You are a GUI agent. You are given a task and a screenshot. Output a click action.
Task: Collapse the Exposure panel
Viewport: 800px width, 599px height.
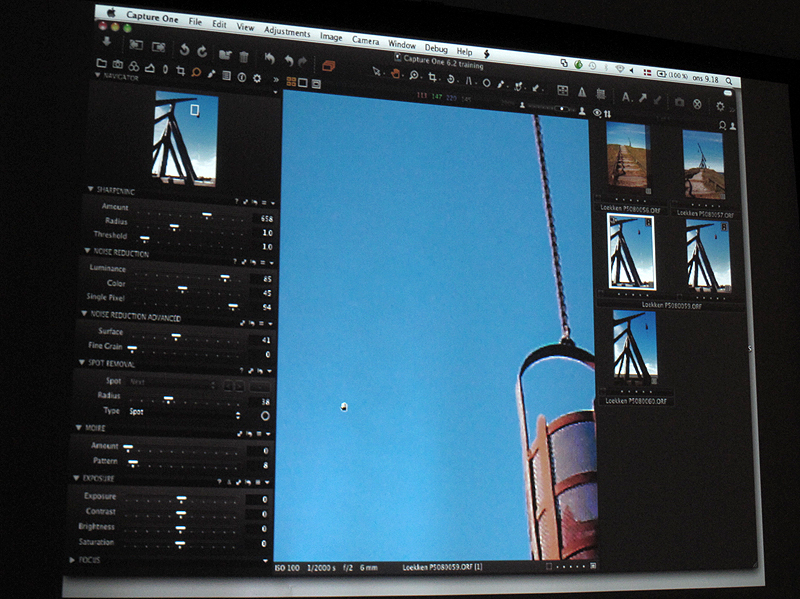point(76,478)
